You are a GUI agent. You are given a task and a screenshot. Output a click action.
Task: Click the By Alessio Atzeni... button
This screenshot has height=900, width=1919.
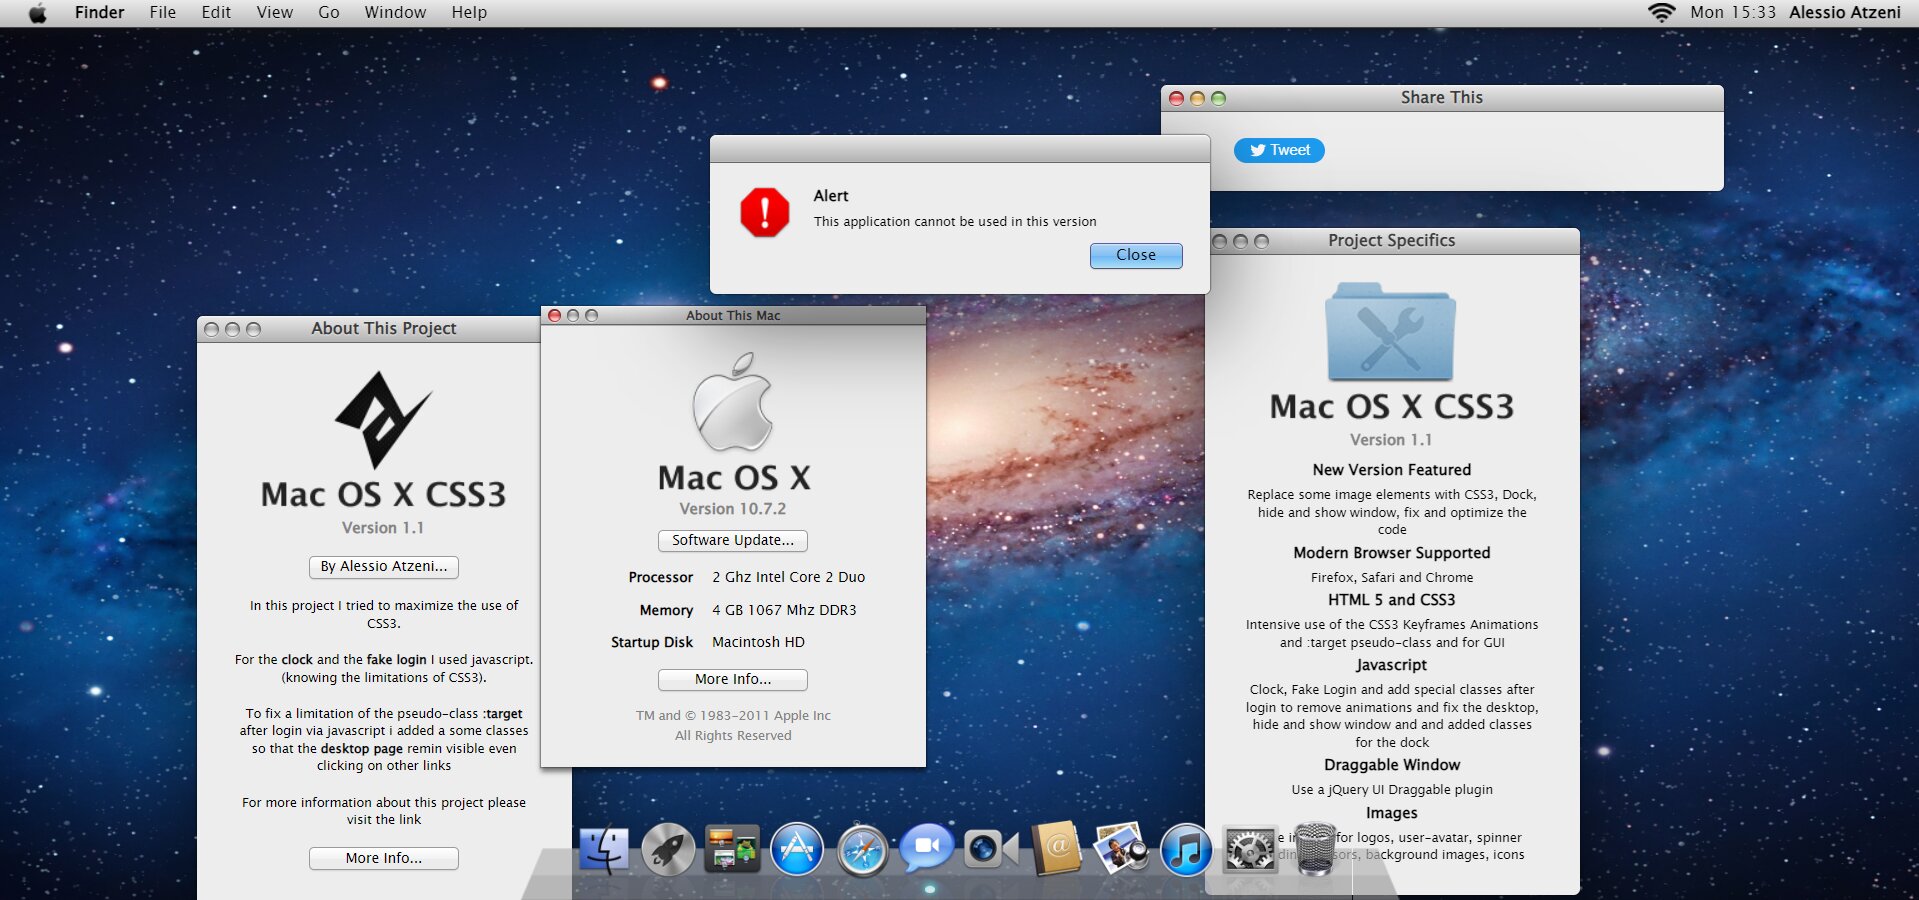tap(384, 567)
